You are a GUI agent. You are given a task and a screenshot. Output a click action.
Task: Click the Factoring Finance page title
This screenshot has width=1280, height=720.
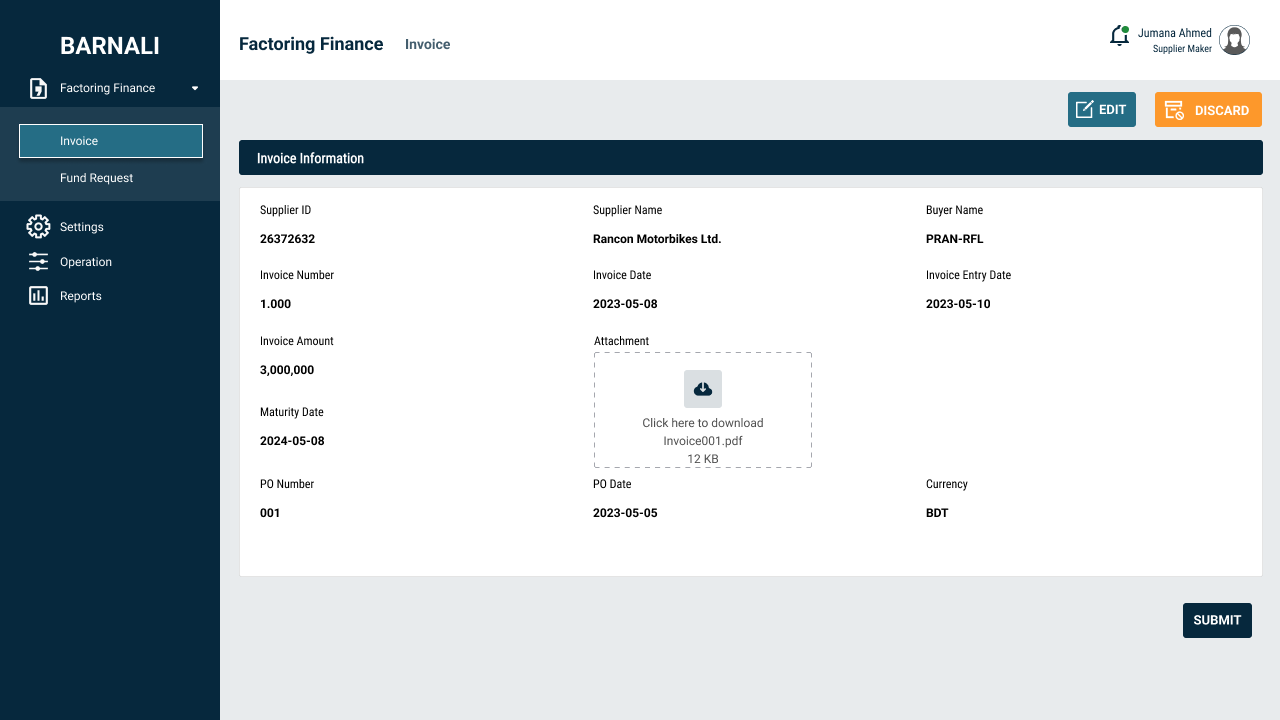click(311, 44)
